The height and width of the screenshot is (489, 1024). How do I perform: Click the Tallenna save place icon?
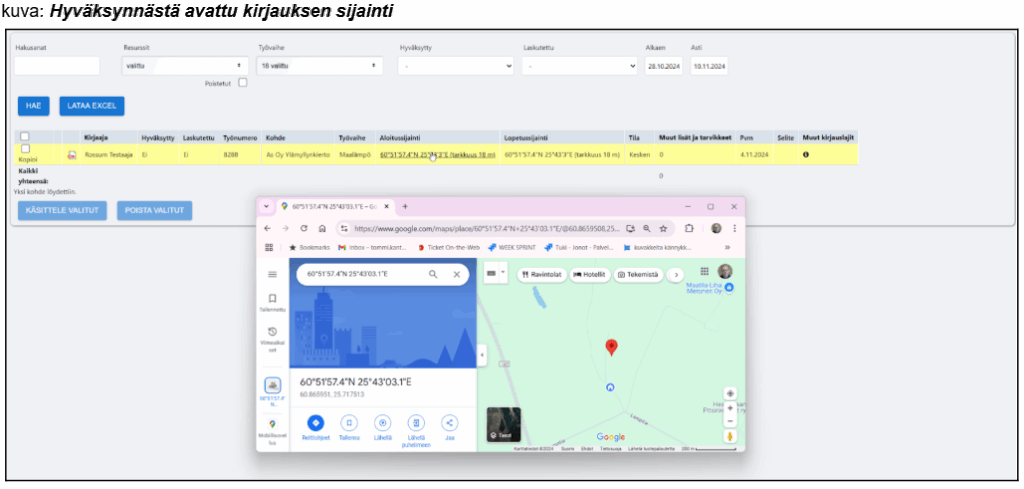pos(349,423)
